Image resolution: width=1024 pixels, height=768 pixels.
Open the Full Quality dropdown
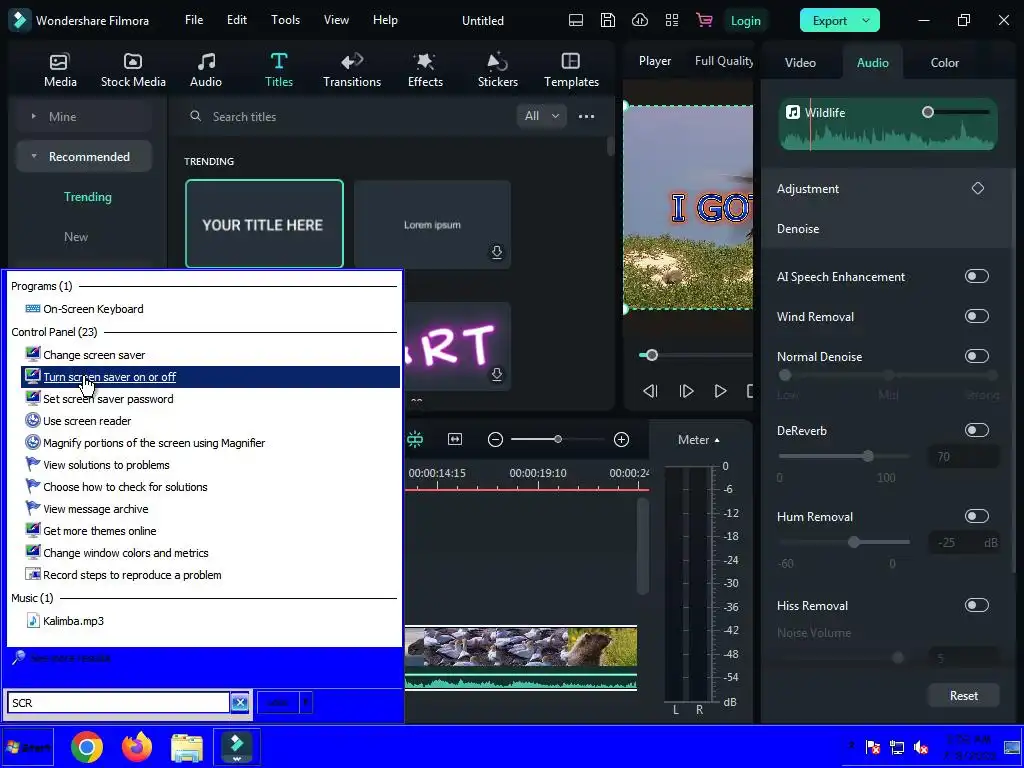(723, 61)
